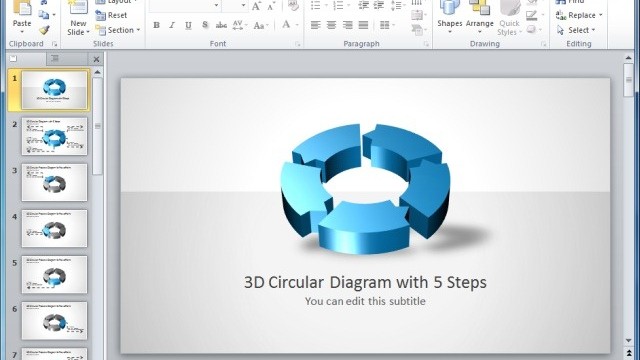Screen dimensions: 640x360
Task: Switch to the Slides thumbnail tab
Action: [26, 59]
